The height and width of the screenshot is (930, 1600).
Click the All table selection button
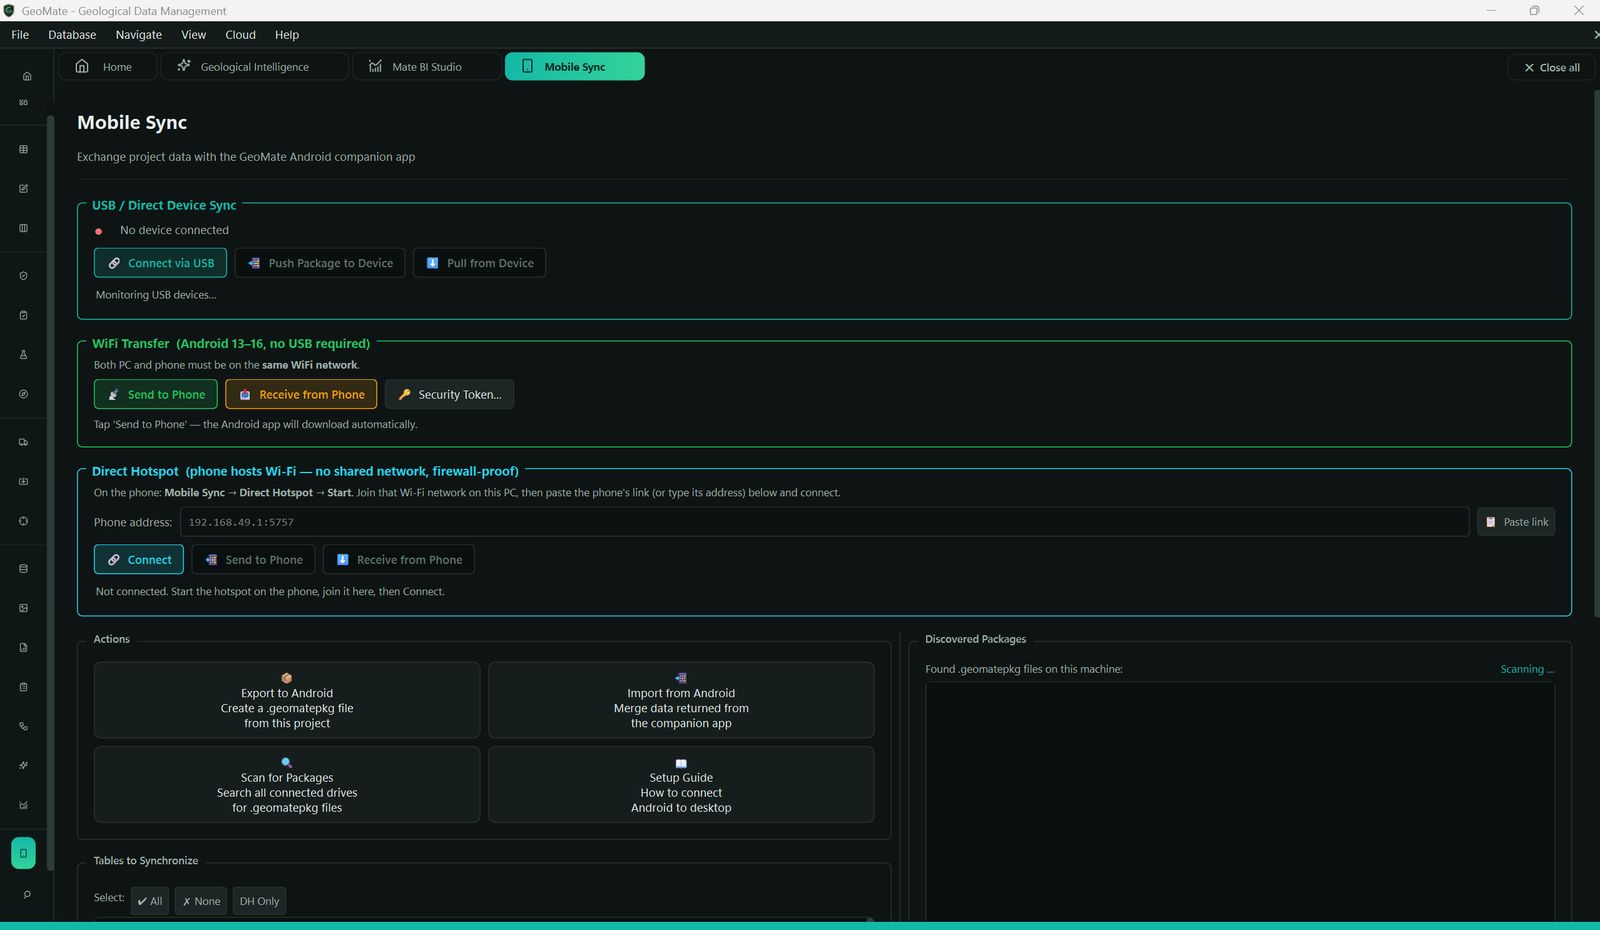tap(150, 901)
